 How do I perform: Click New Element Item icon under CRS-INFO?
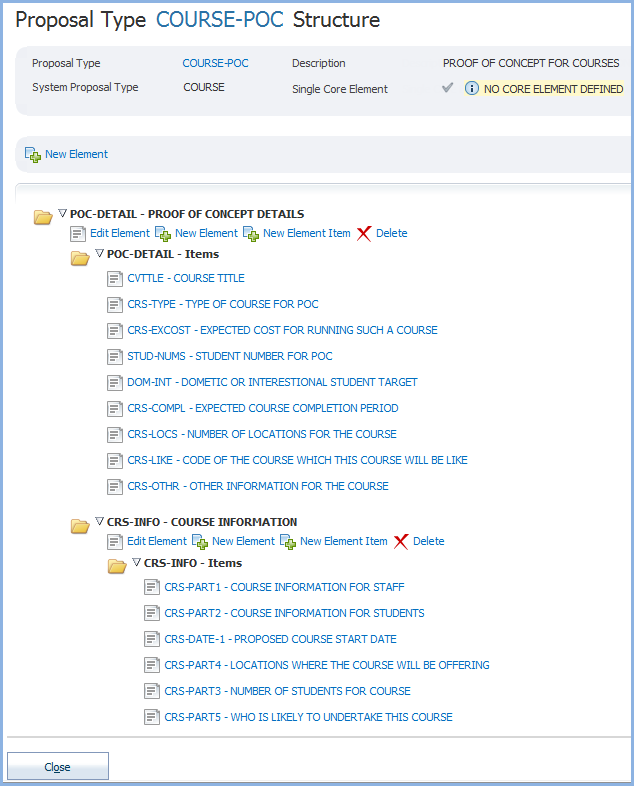(288, 542)
